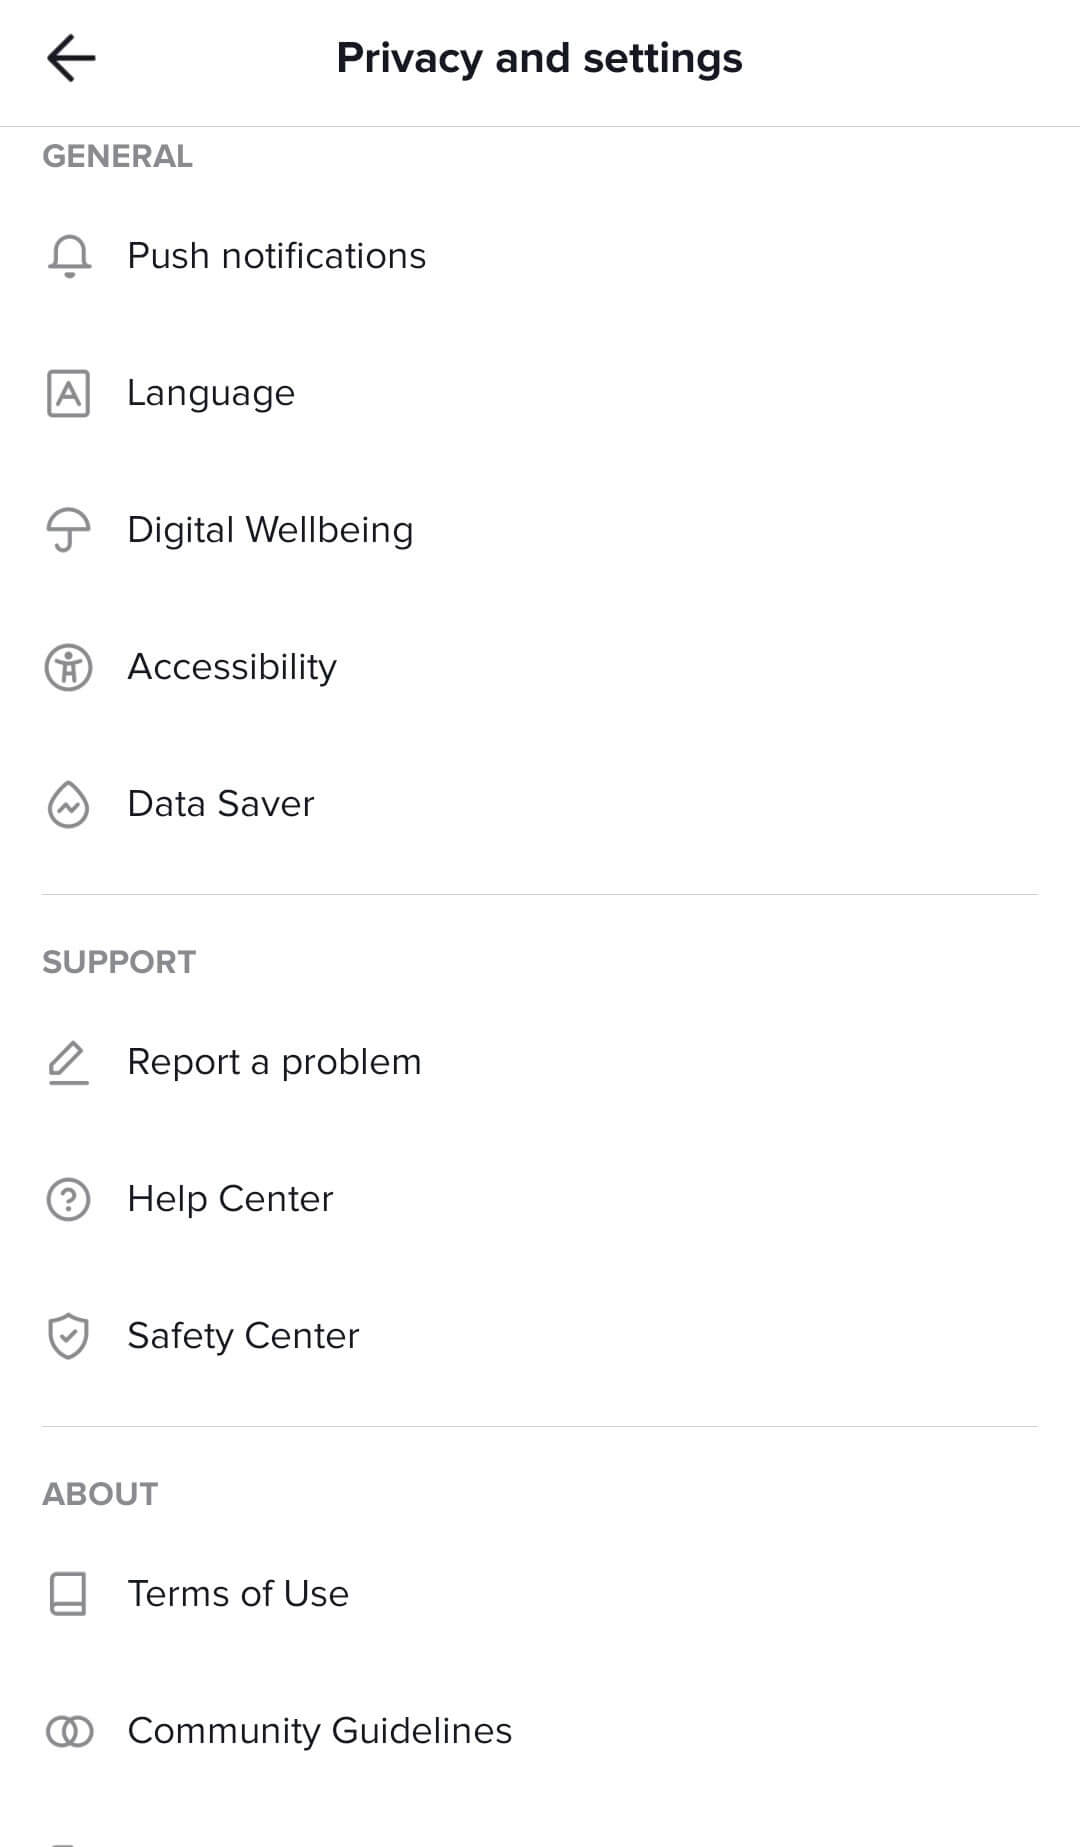Viewport: 1080px width, 1847px height.
Task: Tap the Safety Center shield icon
Action: 68,1336
